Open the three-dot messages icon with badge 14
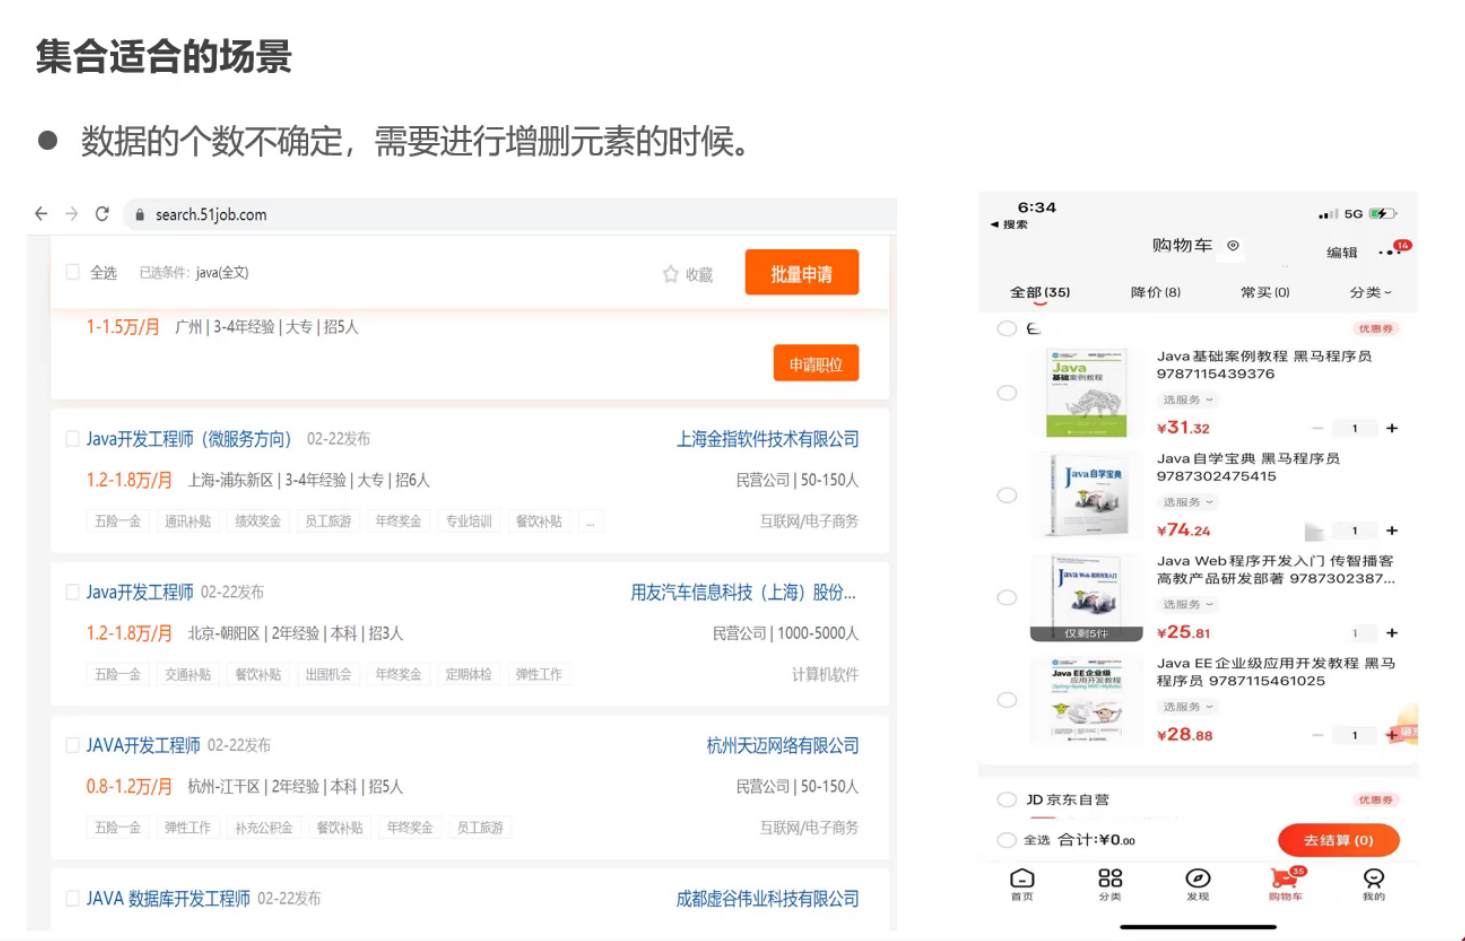 pos(1392,250)
